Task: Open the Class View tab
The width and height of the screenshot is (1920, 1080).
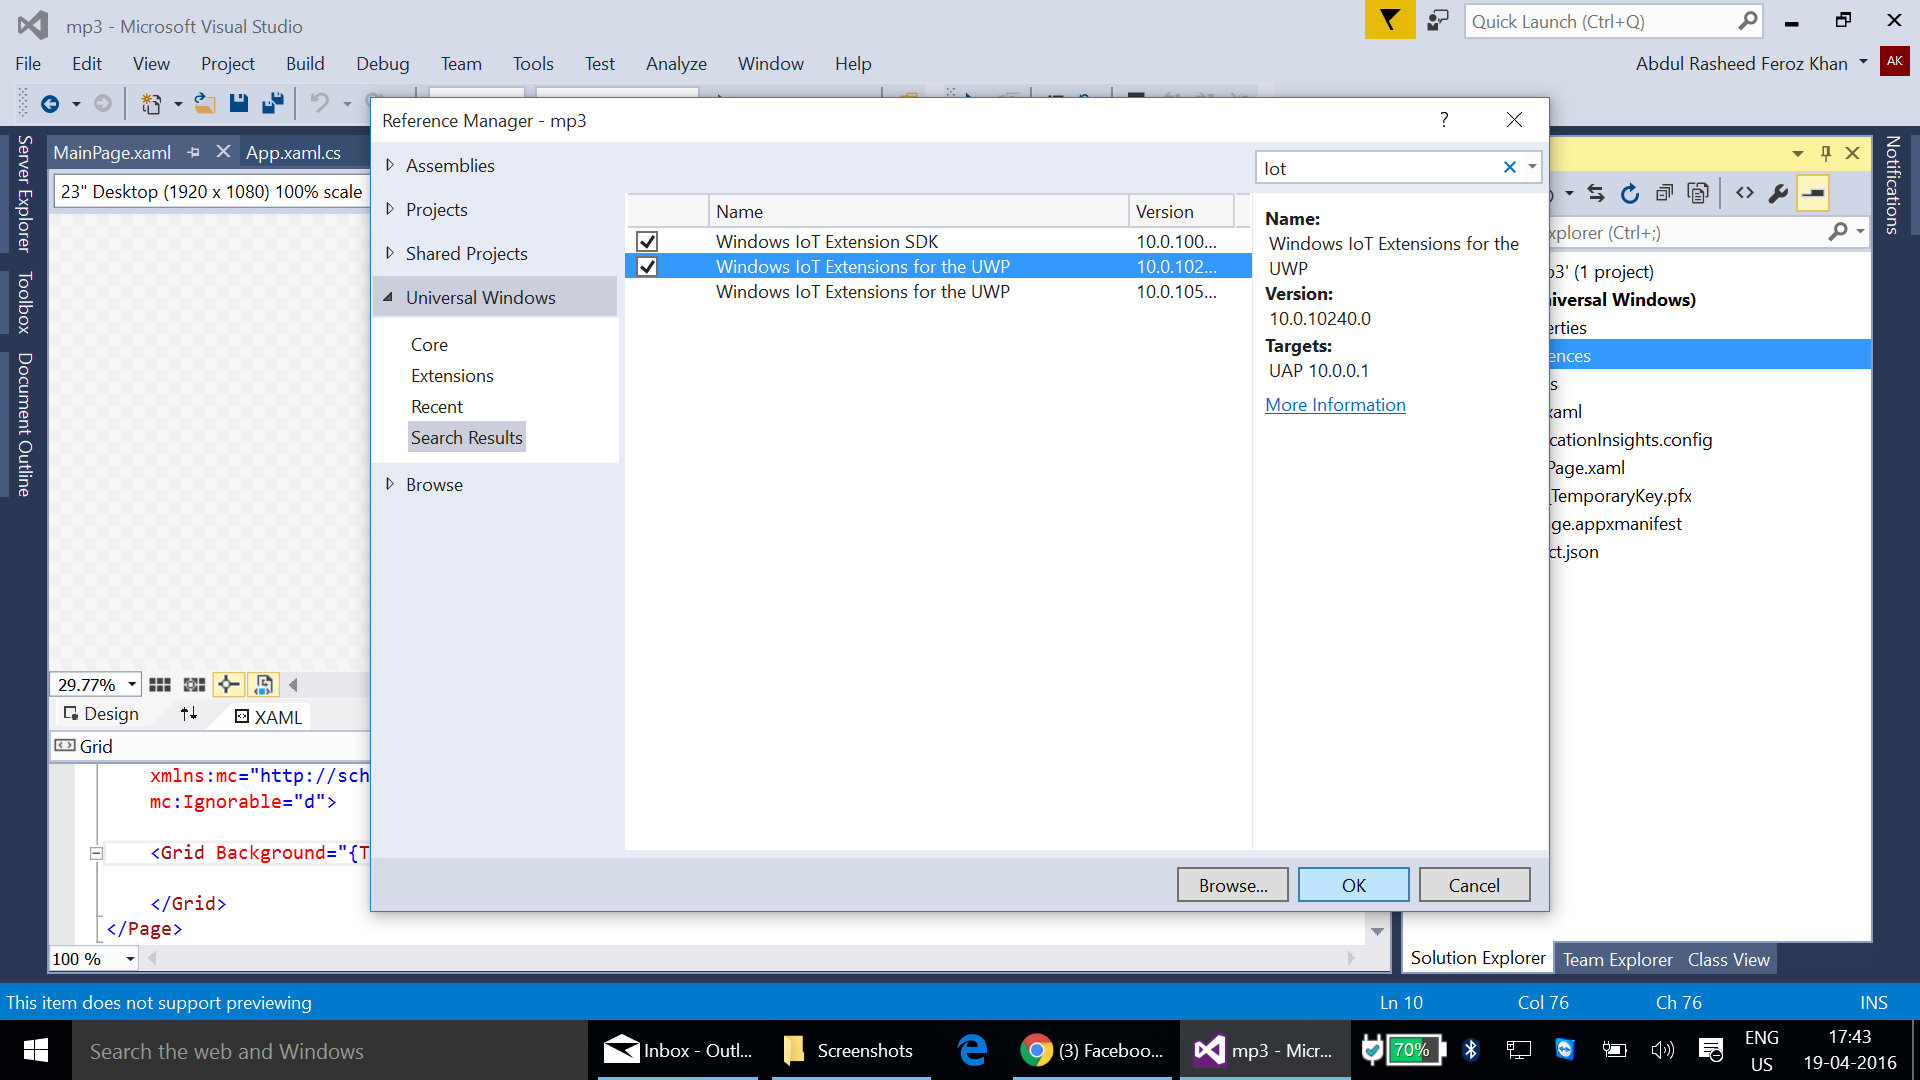Action: tap(1729, 959)
